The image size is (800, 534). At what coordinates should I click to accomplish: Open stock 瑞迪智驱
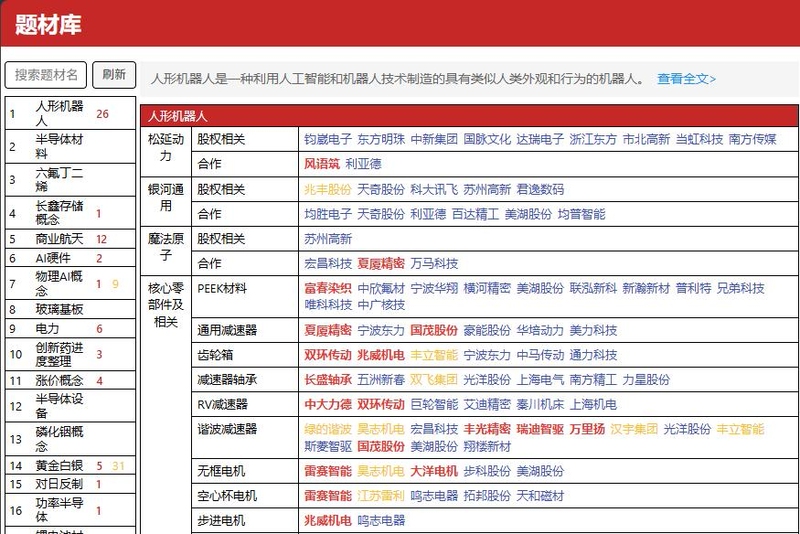pos(540,429)
